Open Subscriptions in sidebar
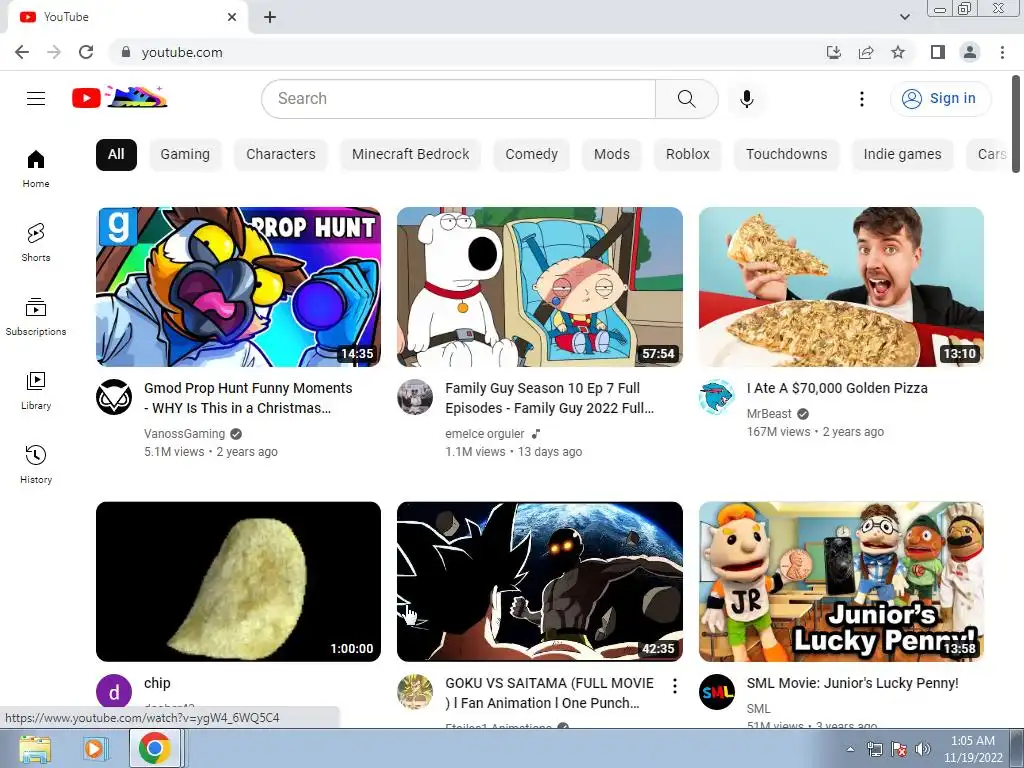Image resolution: width=1024 pixels, height=768 pixels. pos(36,316)
